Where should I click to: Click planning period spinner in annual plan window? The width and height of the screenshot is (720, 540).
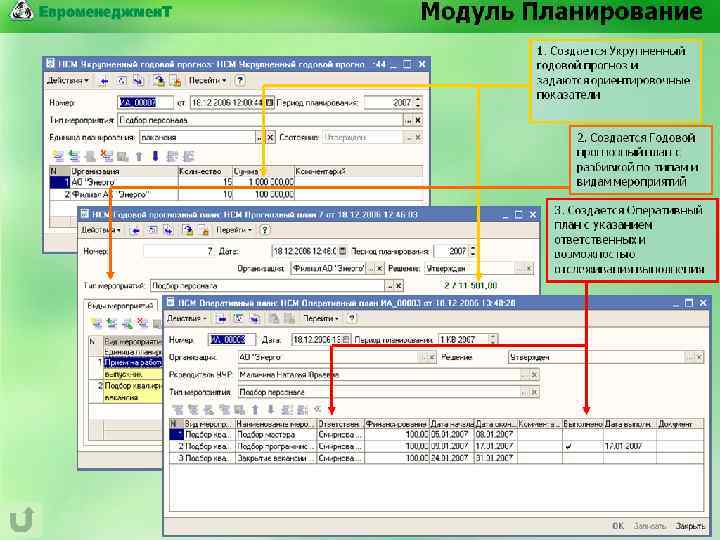point(473,251)
